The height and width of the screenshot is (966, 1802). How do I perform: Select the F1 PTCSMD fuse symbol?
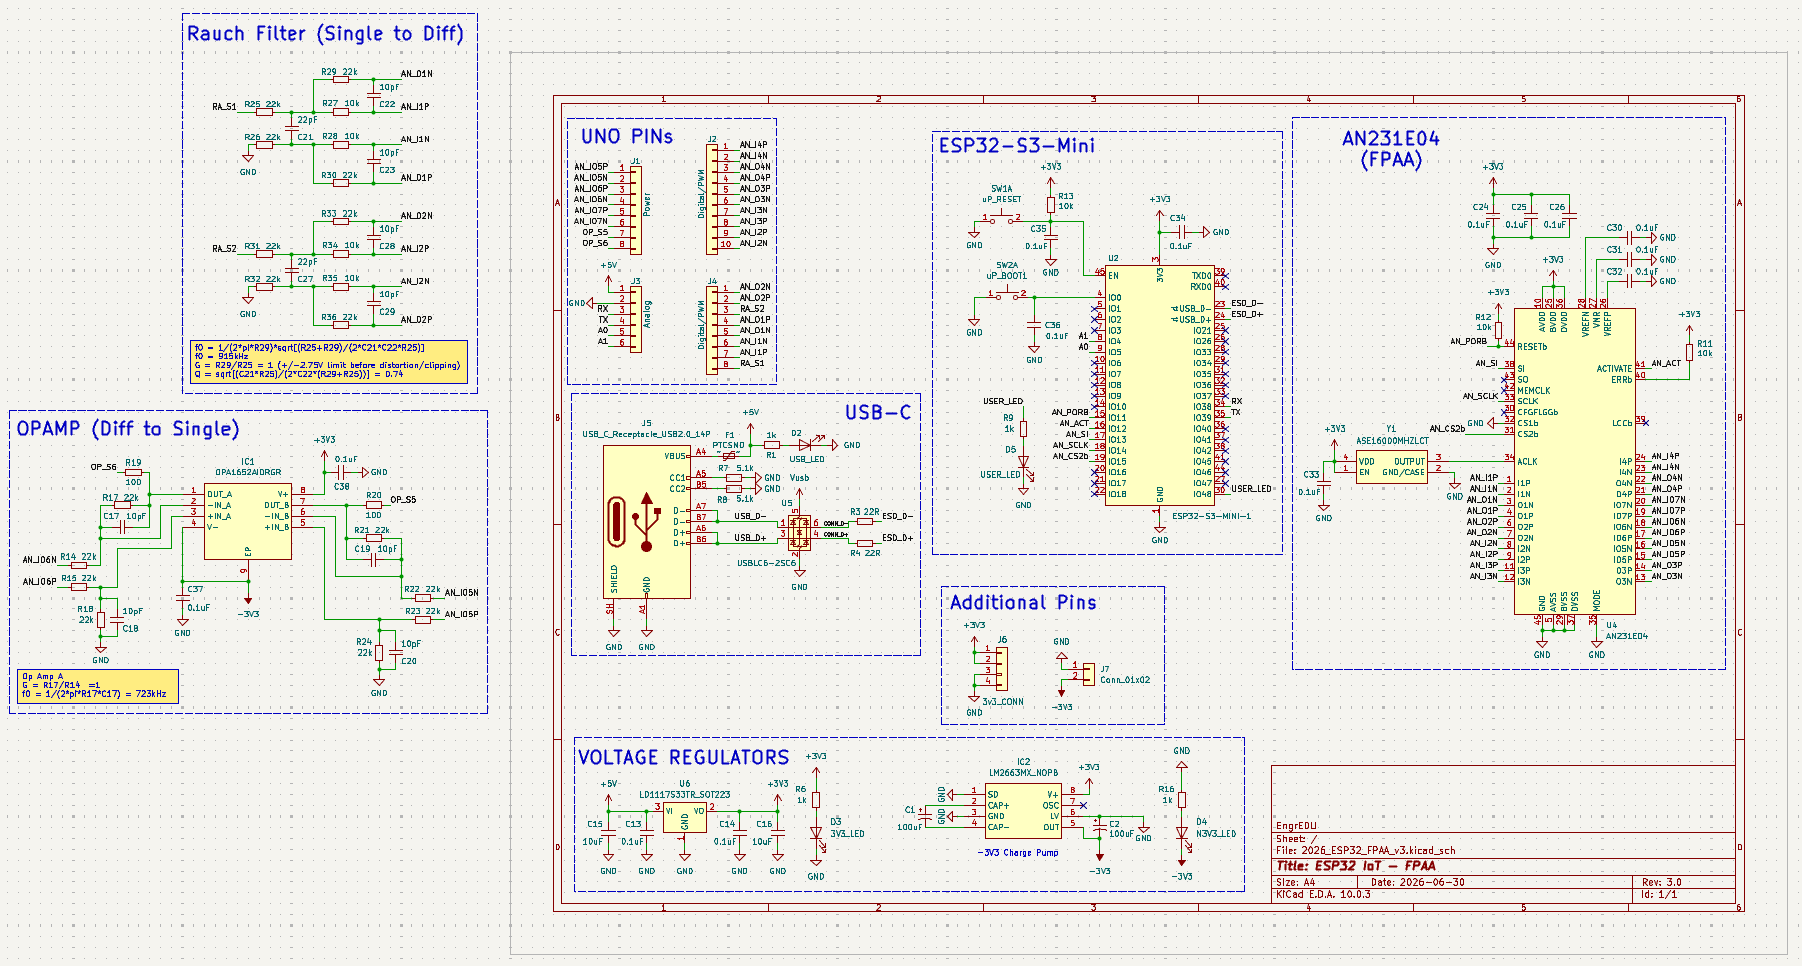pos(729,455)
